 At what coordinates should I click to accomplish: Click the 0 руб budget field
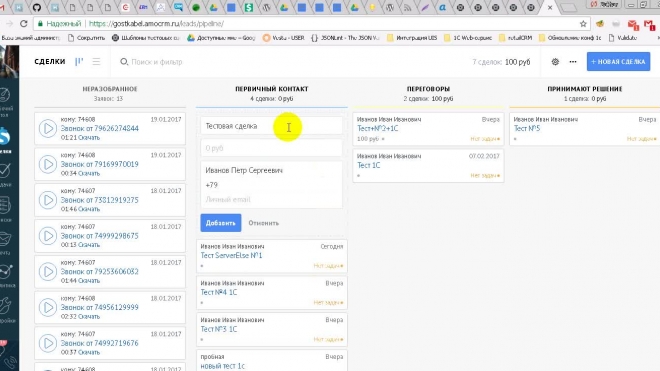pyautogui.click(x=271, y=148)
